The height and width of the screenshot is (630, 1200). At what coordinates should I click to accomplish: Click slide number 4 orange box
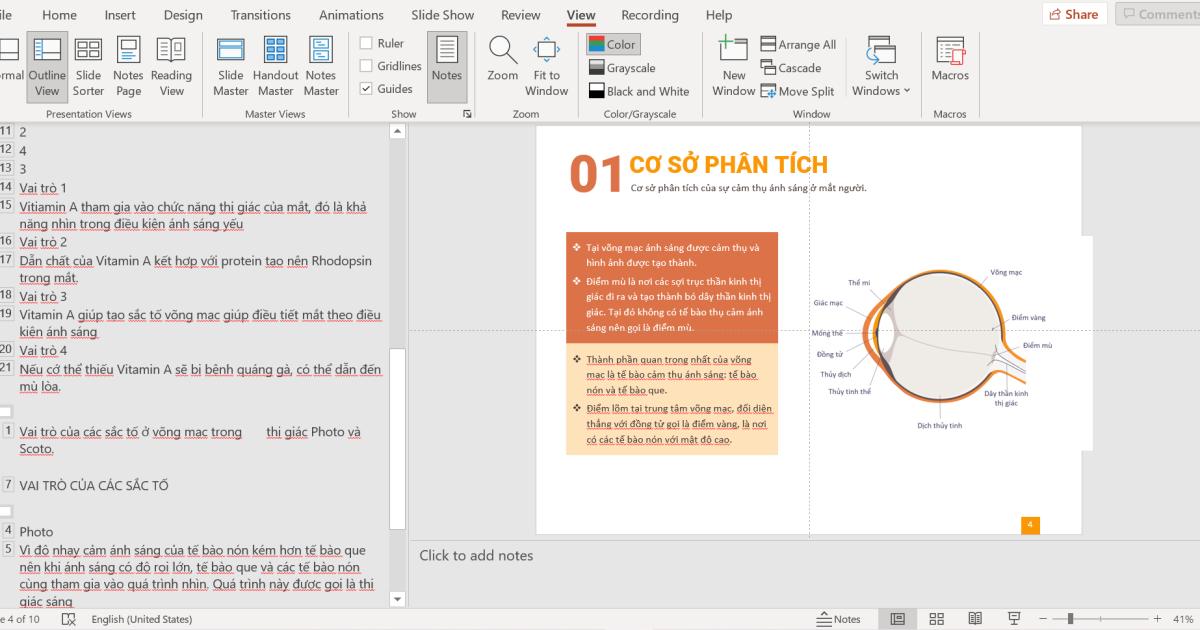1030,524
